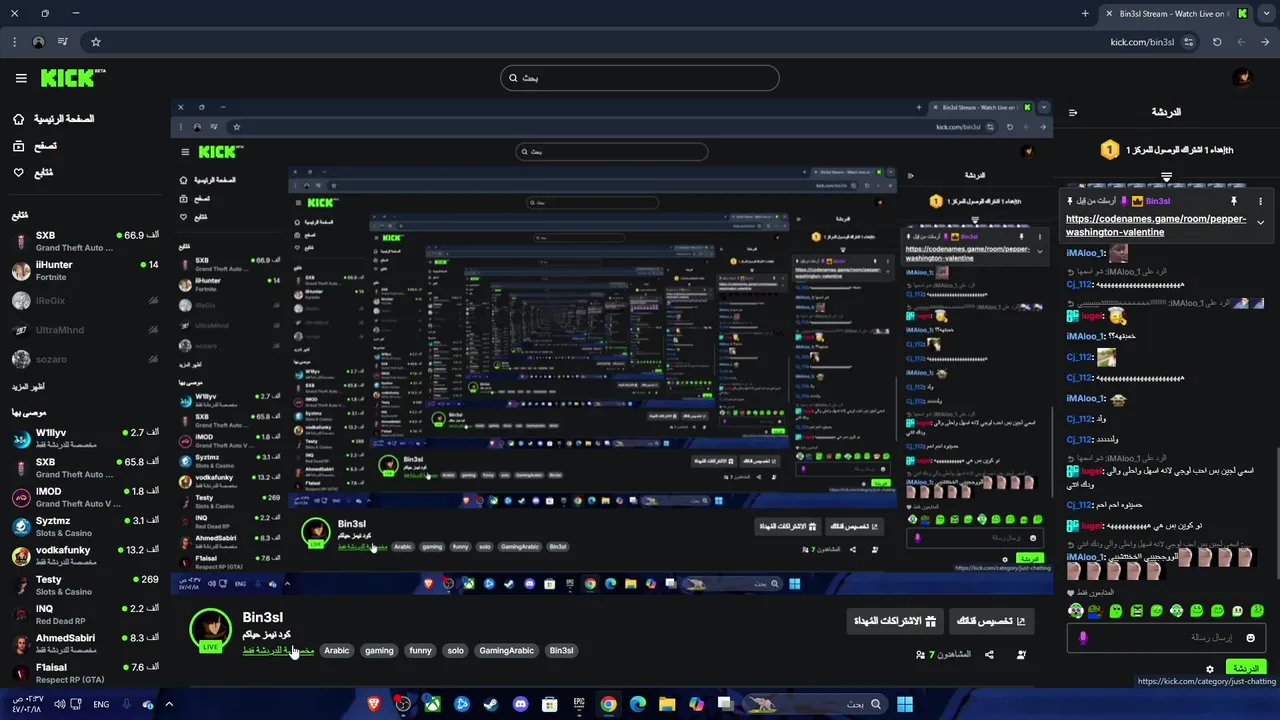Open the codenames.game room link
This screenshot has width=1280, height=720.
coord(1156,225)
